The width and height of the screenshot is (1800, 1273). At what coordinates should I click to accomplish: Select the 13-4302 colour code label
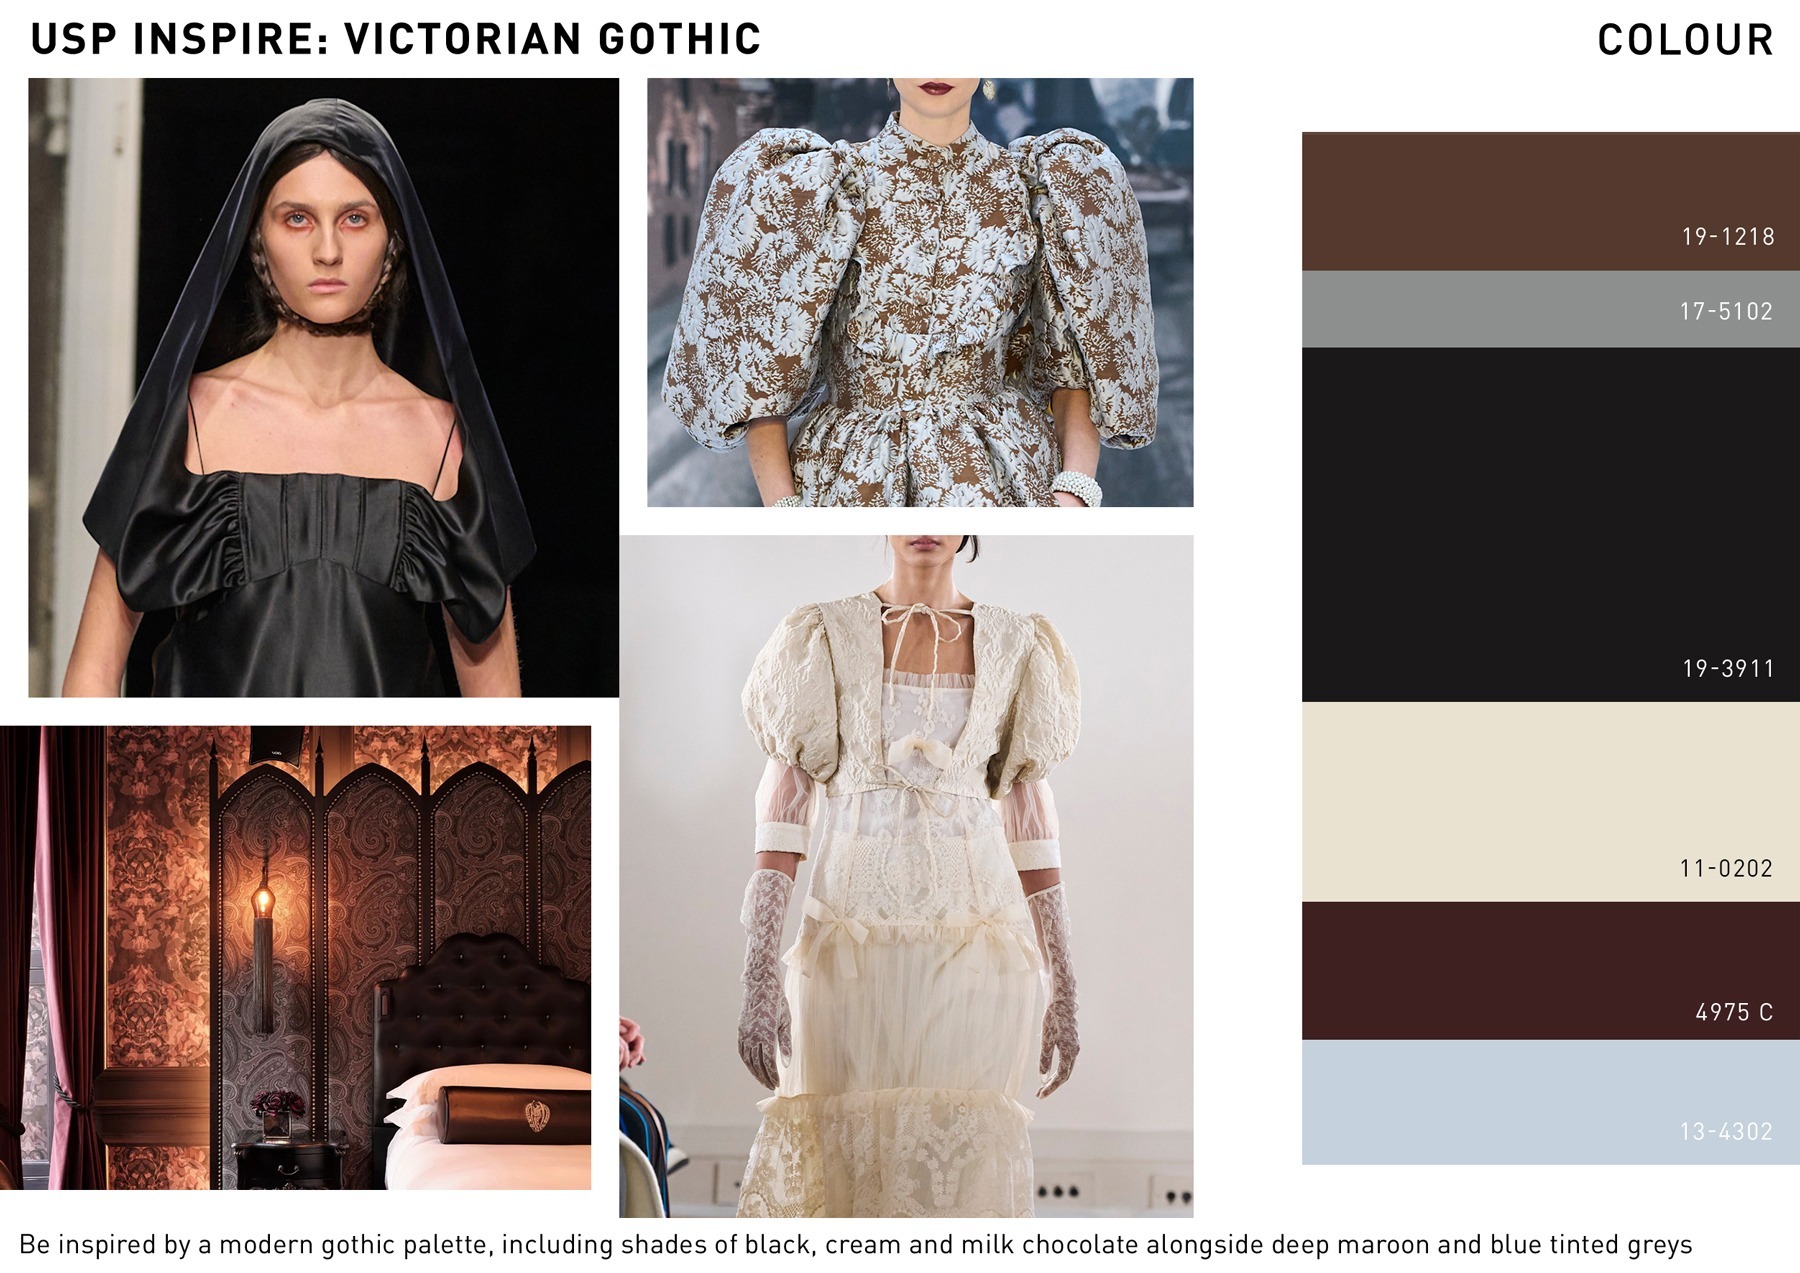pos(1726,1132)
